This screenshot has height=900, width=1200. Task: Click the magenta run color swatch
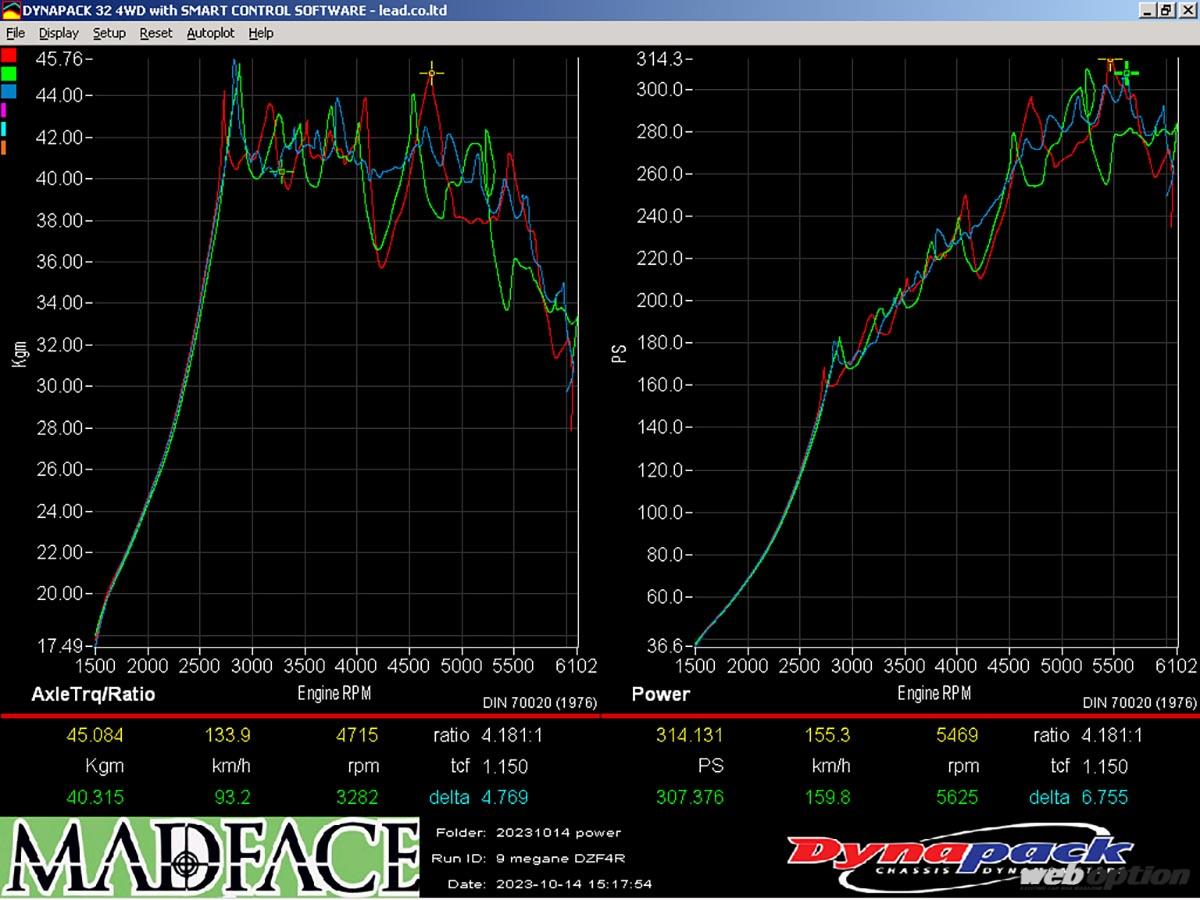click(5, 110)
